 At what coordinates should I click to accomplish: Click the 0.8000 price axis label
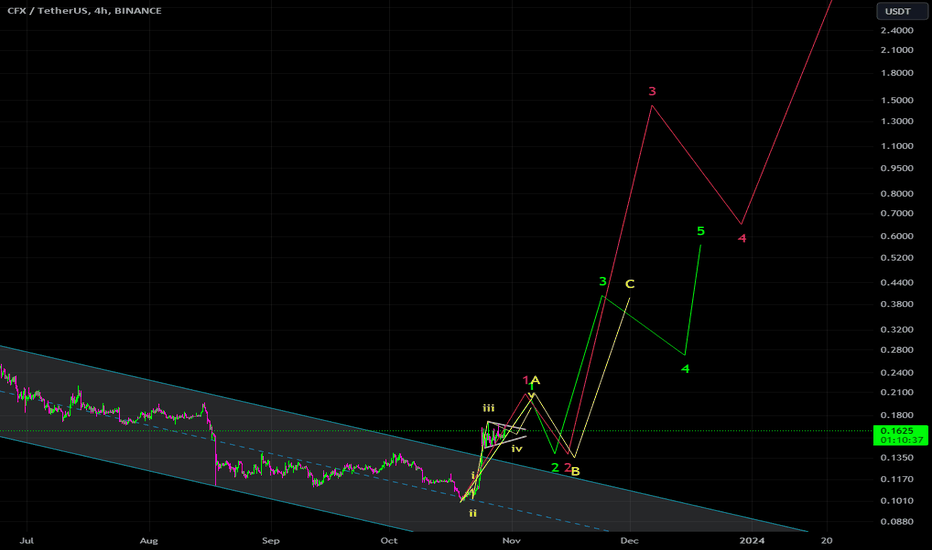tap(897, 194)
